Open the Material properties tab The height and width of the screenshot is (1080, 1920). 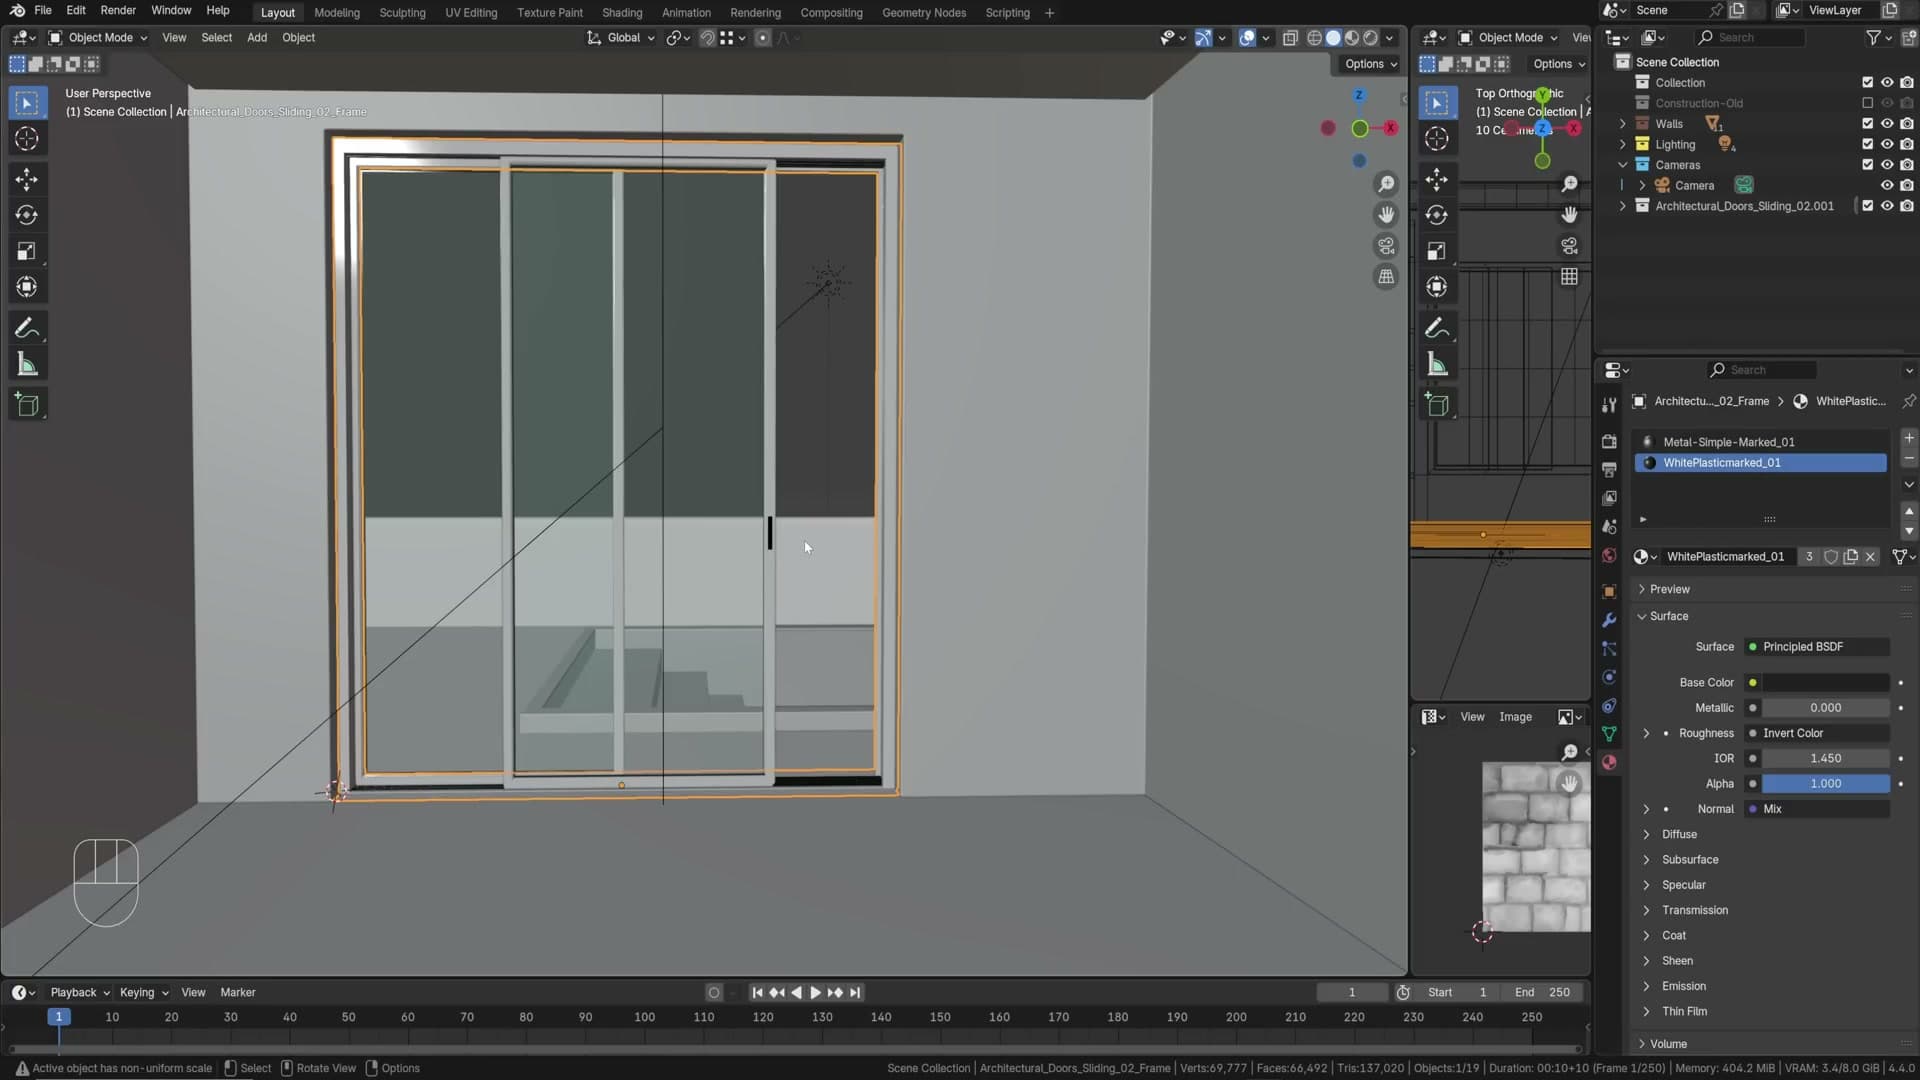(1609, 763)
